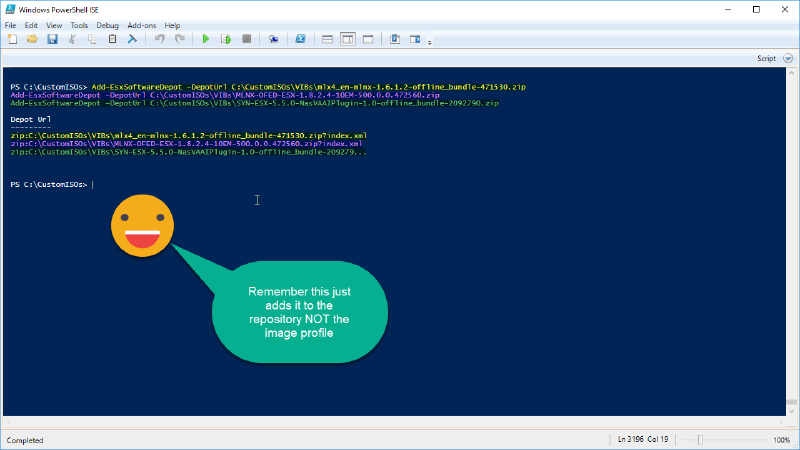The height and width of the screenshot is (450, 800).
Task: Clear the console pane icon
Action: [132, 39]
